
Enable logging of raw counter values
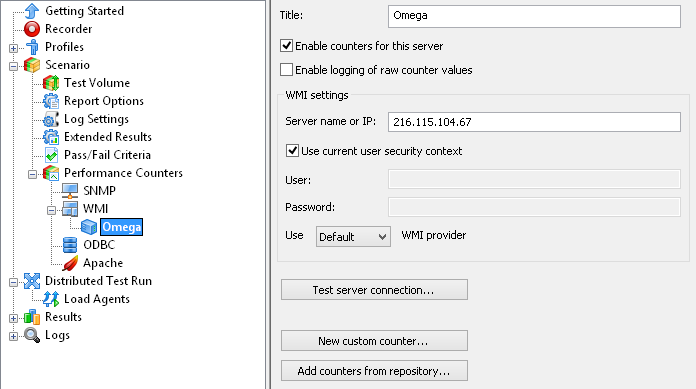[x=286, y=70]
